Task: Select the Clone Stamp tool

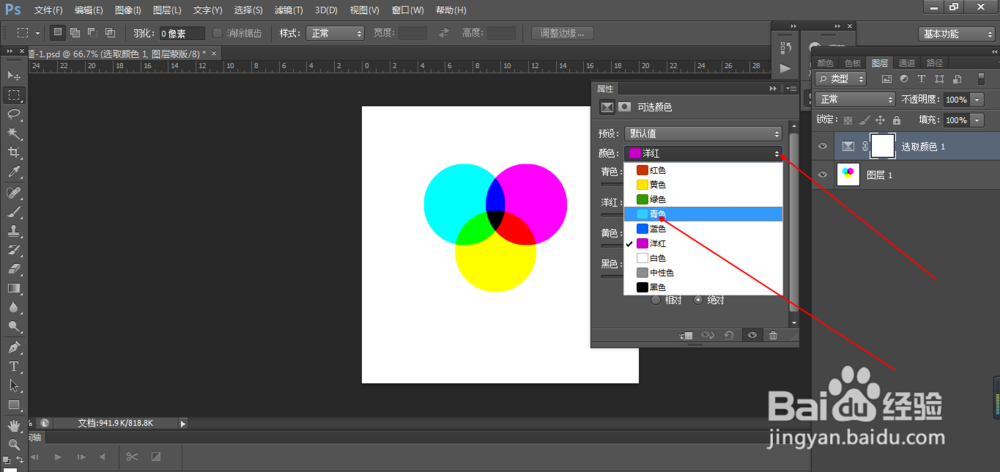Action: (x=13, y=230)
